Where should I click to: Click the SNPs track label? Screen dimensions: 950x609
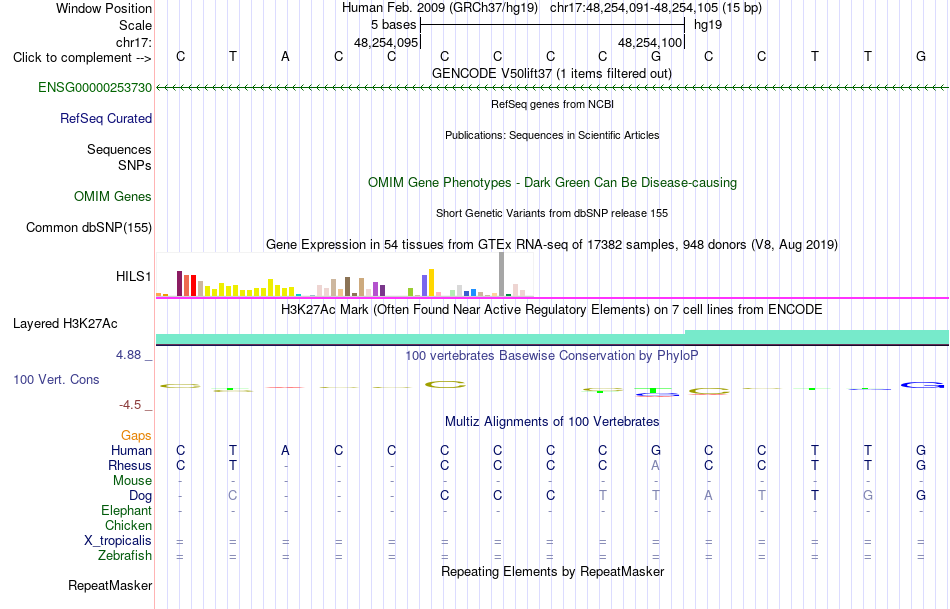tap(135, 165)
